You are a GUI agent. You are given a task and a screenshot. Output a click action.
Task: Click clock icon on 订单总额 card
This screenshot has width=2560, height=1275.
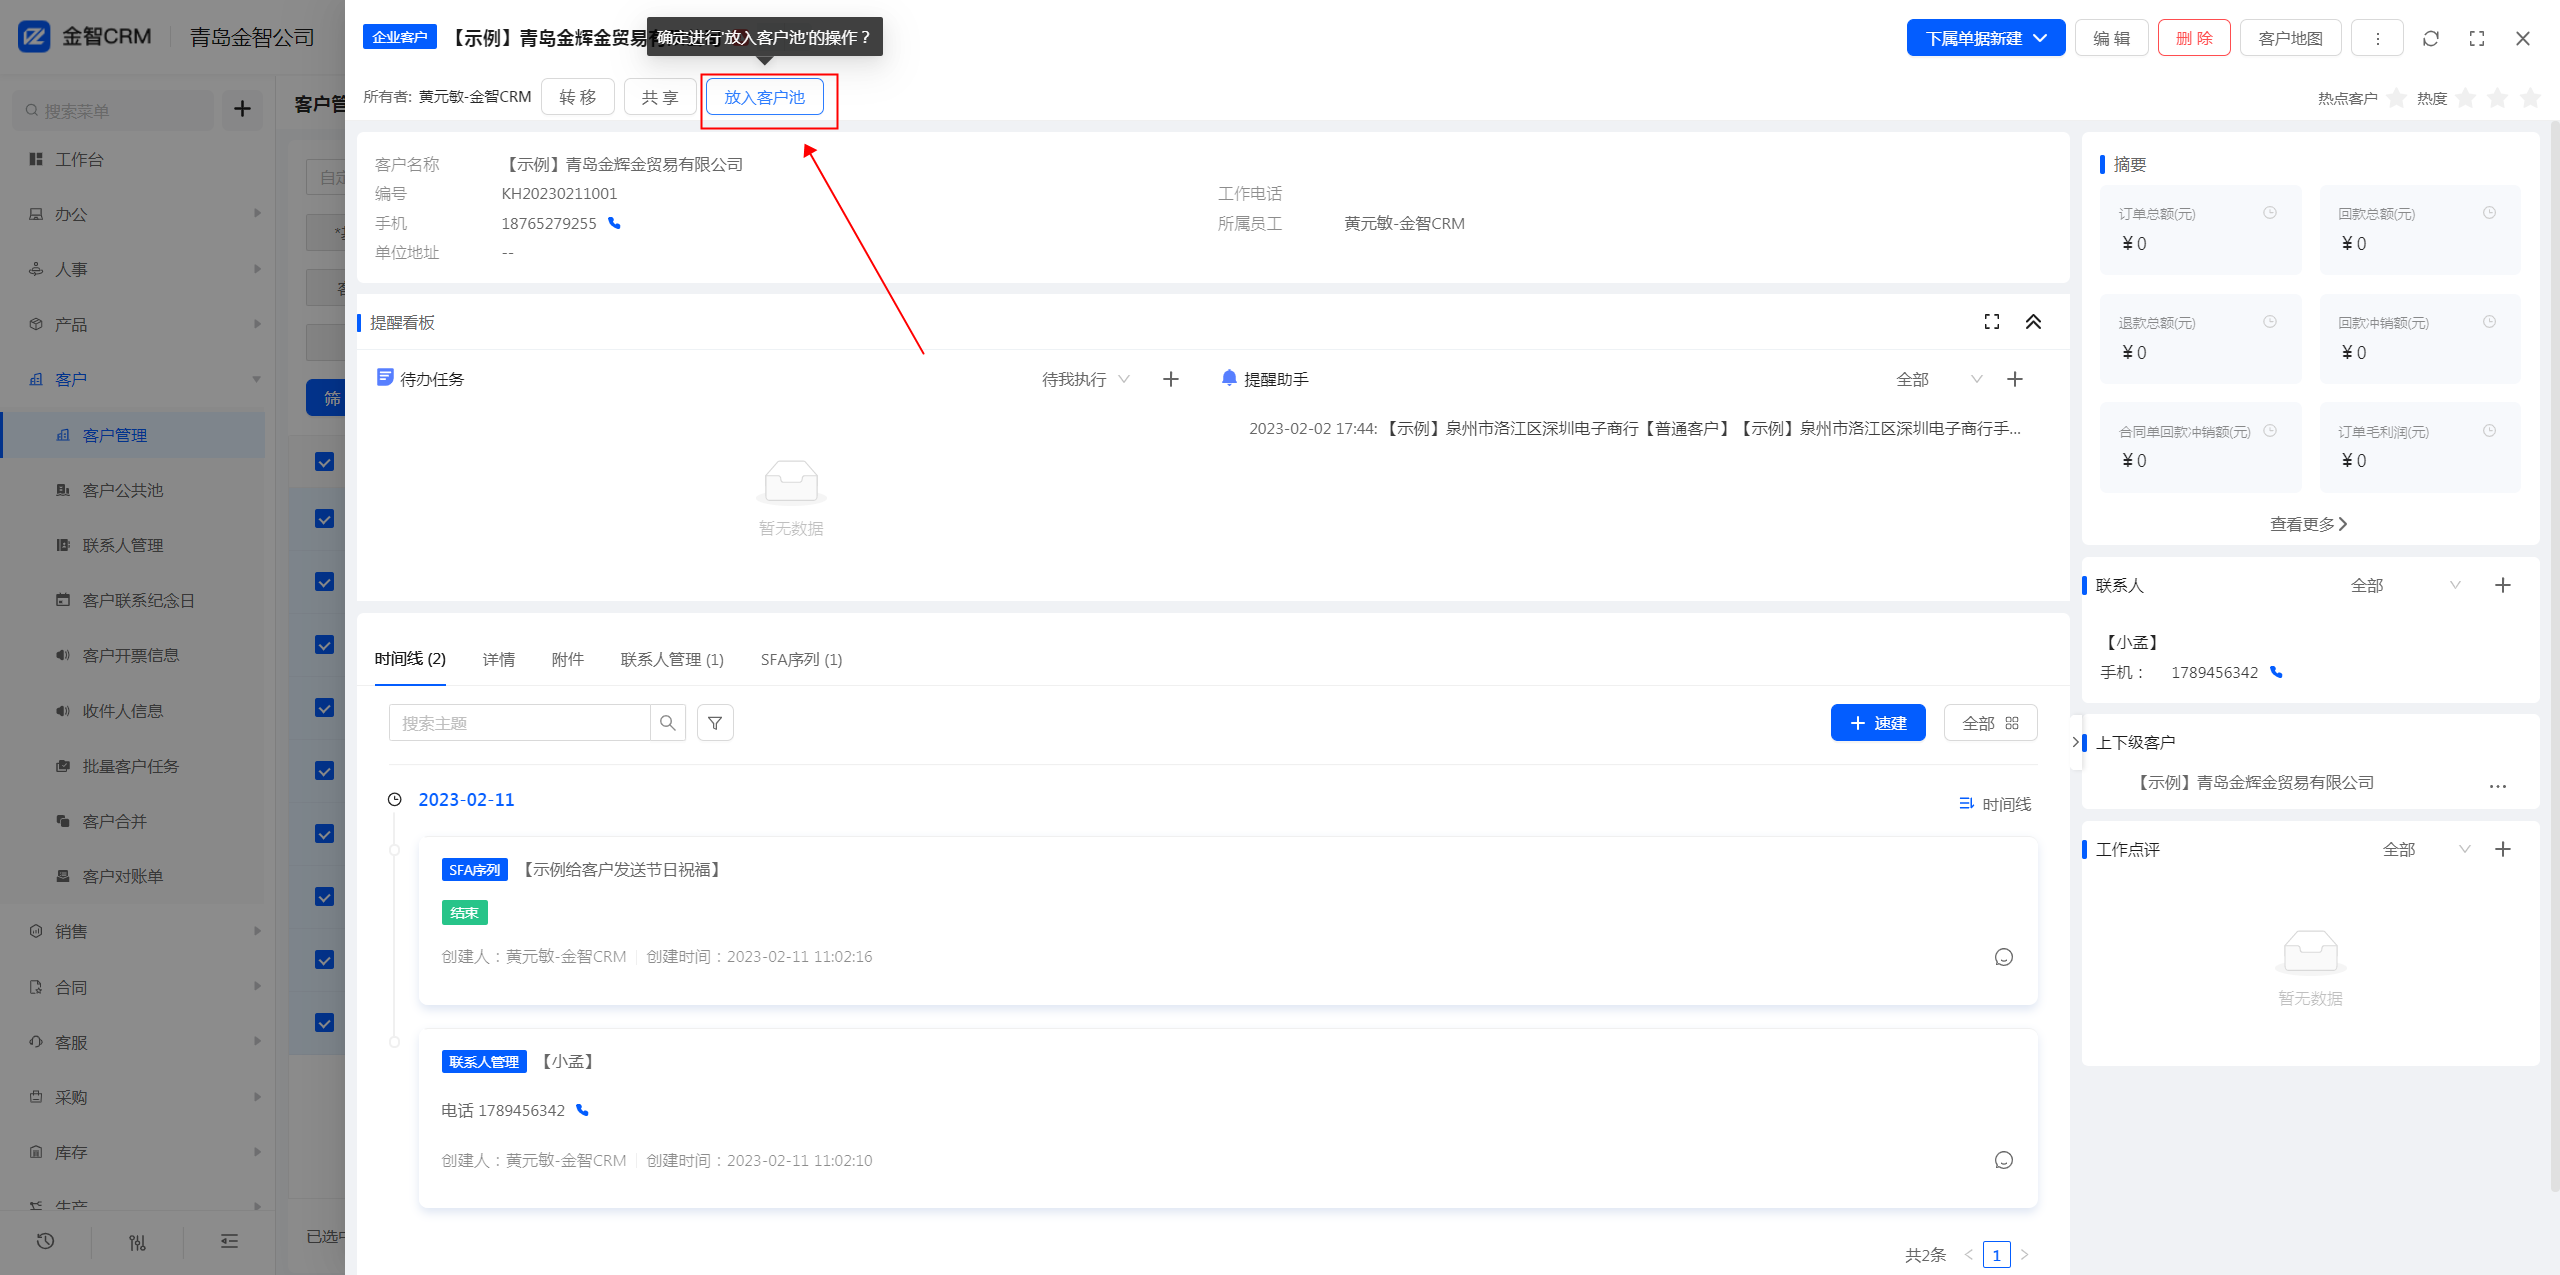click(2270, 213)
